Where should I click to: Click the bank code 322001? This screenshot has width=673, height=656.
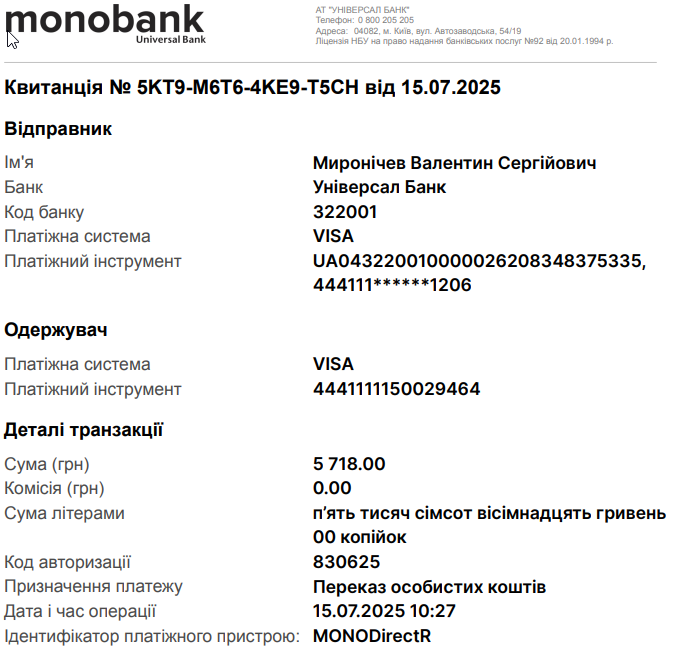345,212
